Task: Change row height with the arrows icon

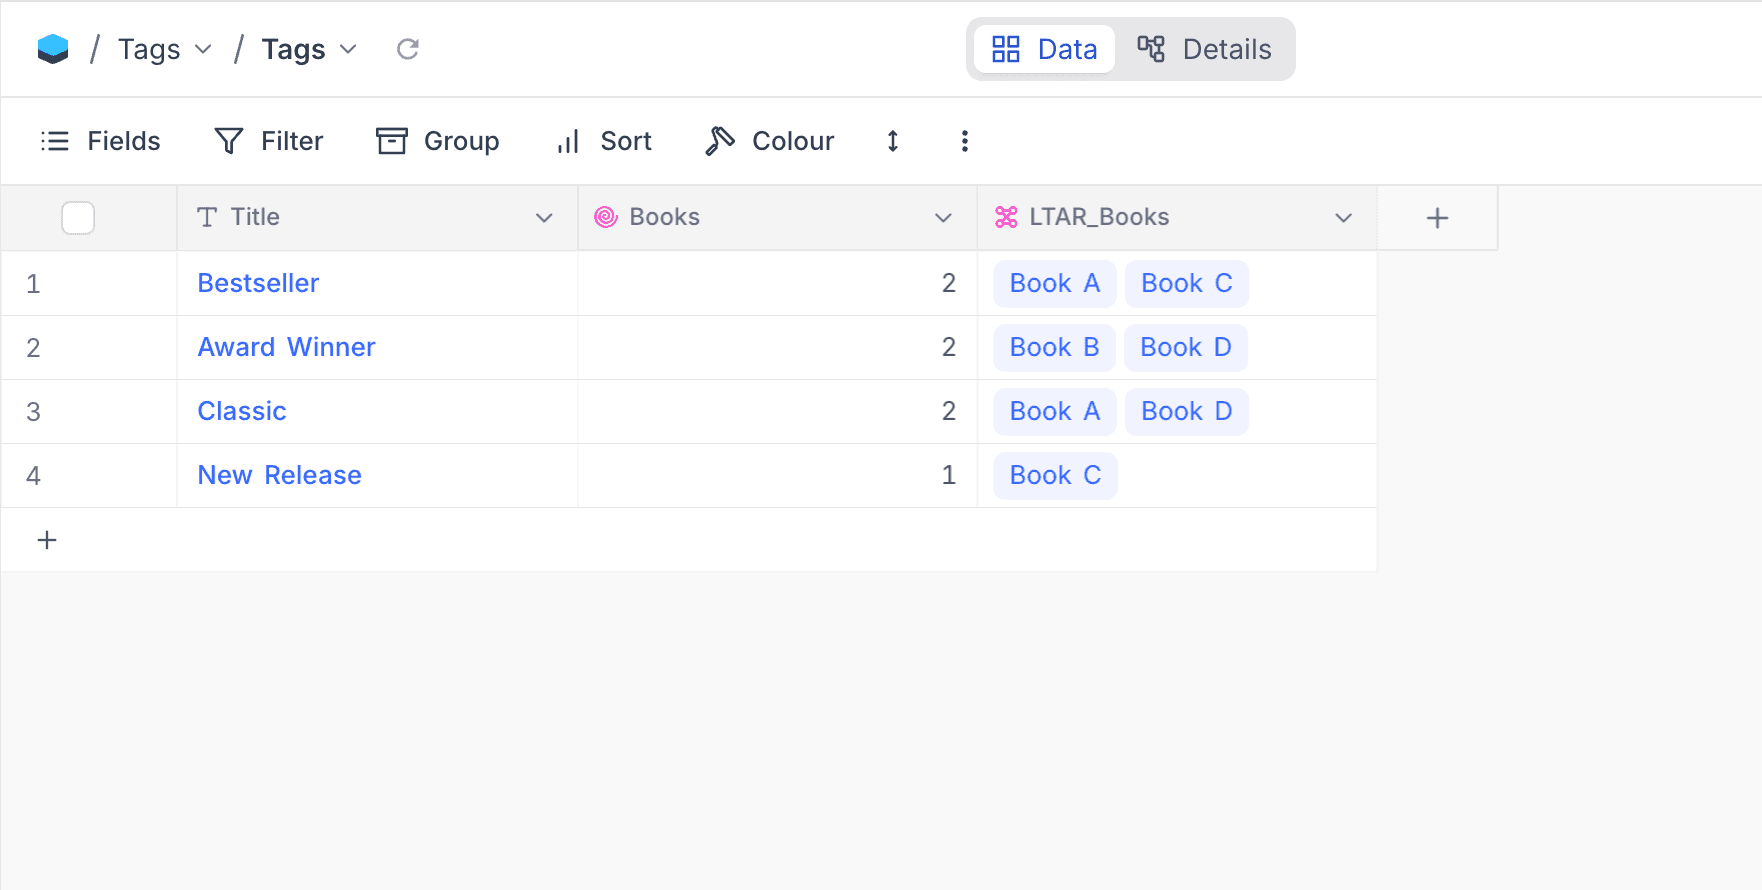Action: point(893,141)
